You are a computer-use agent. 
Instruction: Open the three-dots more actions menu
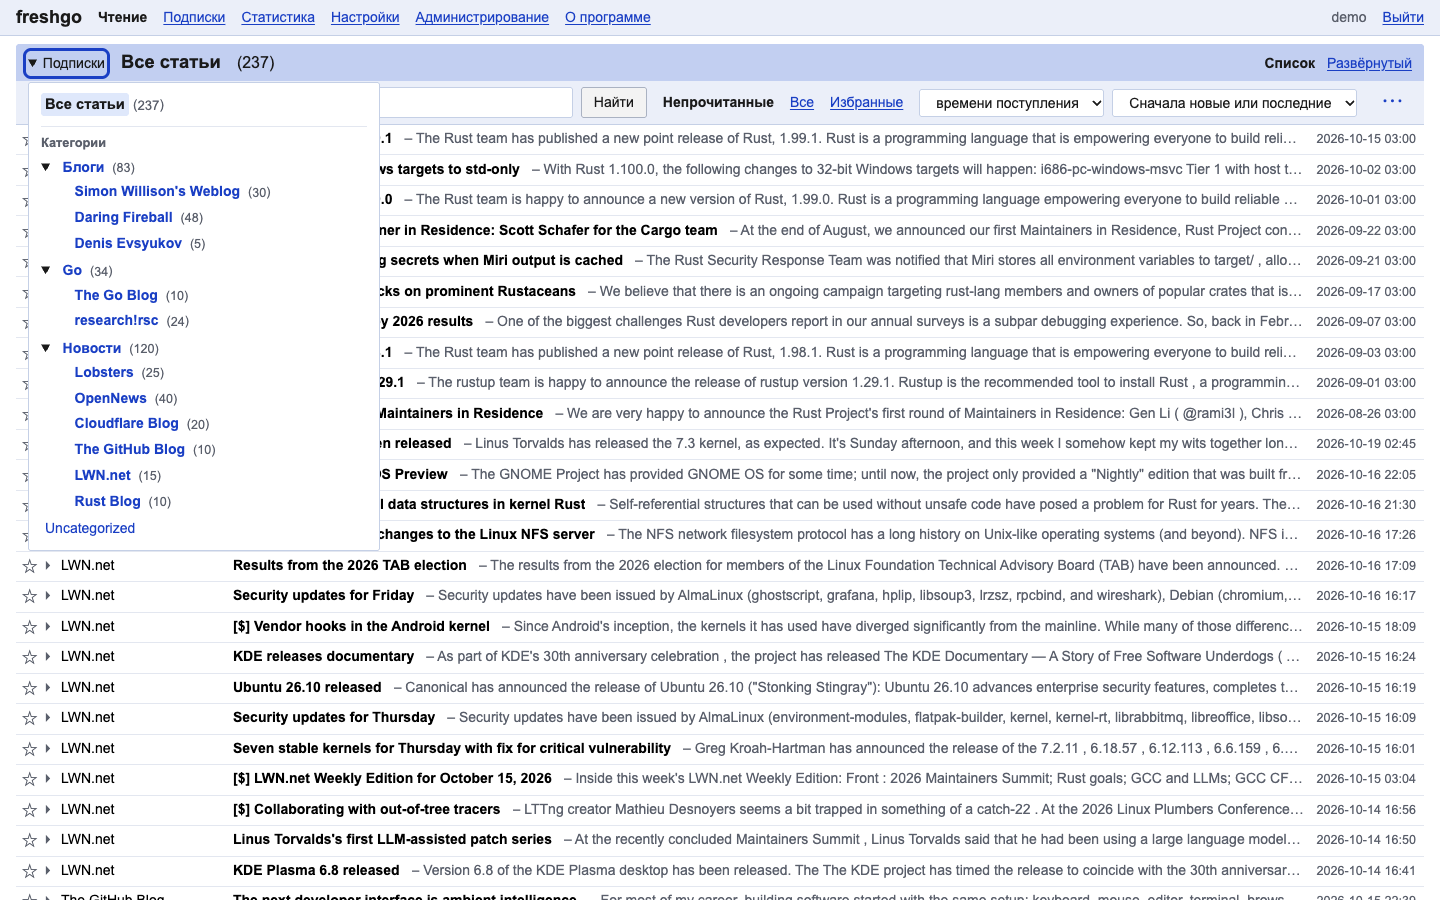(1392, 102)
